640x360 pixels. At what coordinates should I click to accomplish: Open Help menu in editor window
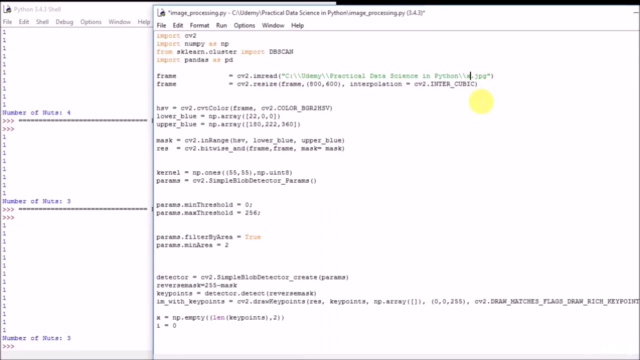click(297, 25)
